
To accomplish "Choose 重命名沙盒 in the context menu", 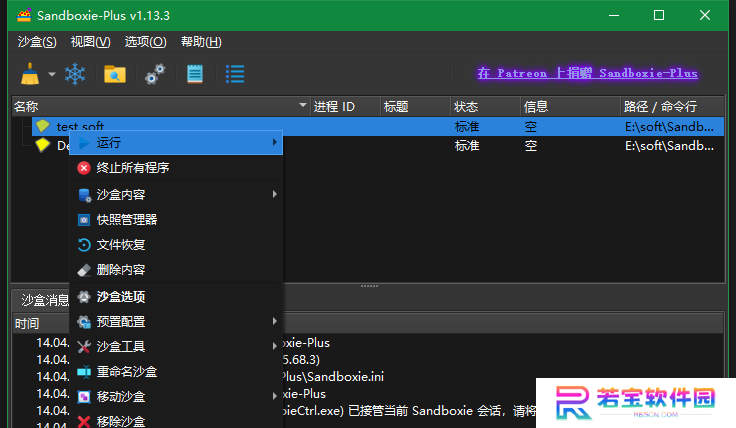I will tap(176, 372).
